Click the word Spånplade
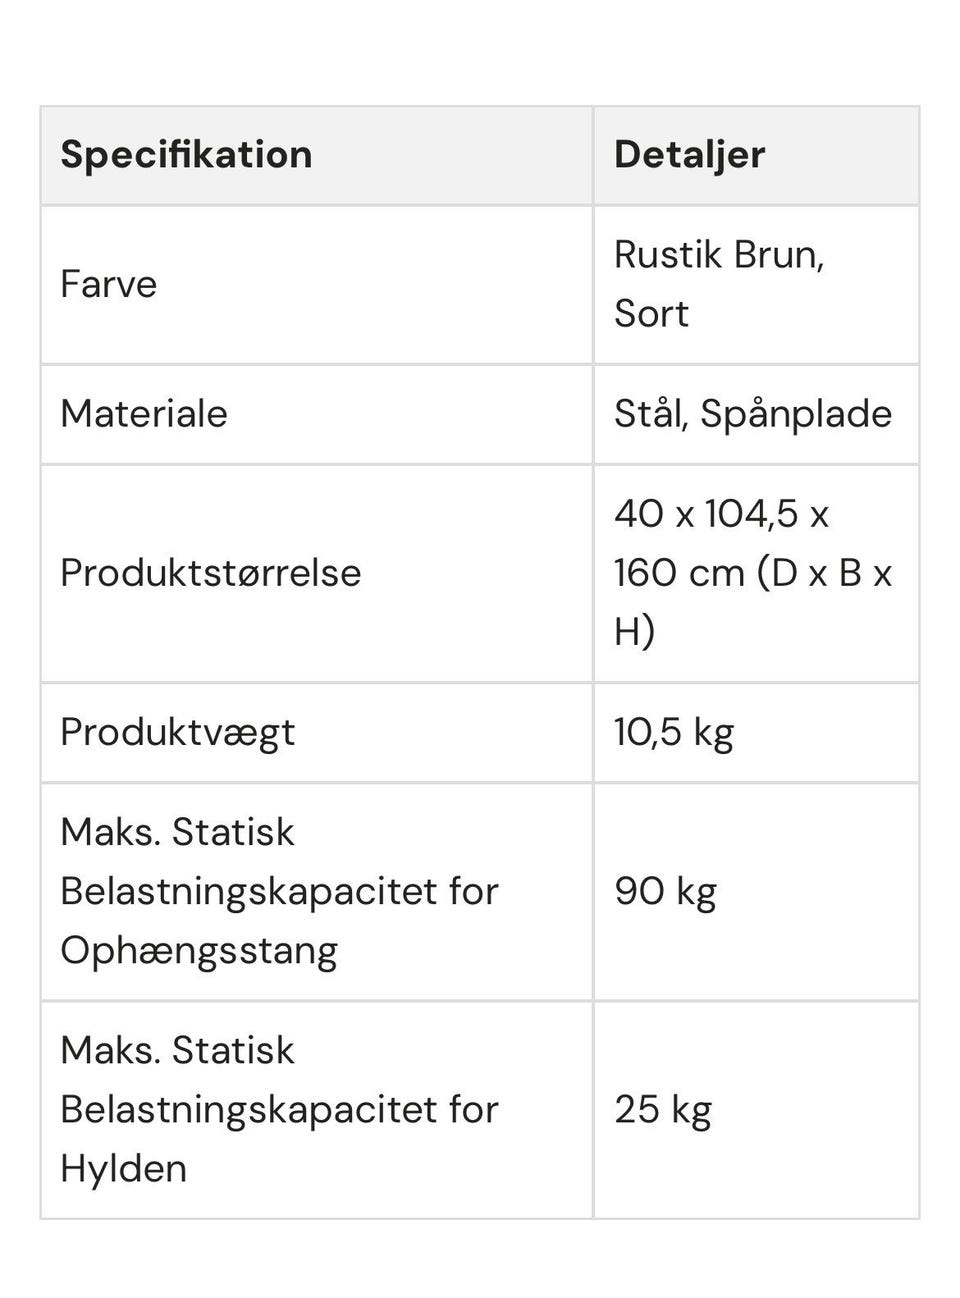The width and height of the screenshot is (960, 1298). pos(796,414)
